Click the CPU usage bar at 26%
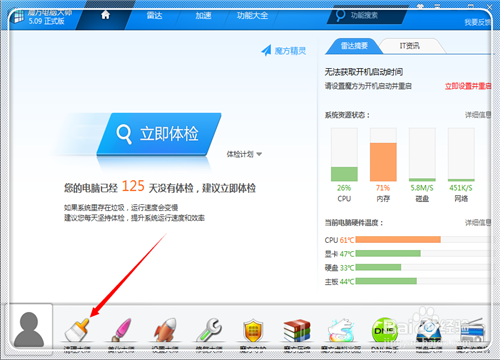Image resolution: width=500 pixels, height=360 pixels. (344, 154)
